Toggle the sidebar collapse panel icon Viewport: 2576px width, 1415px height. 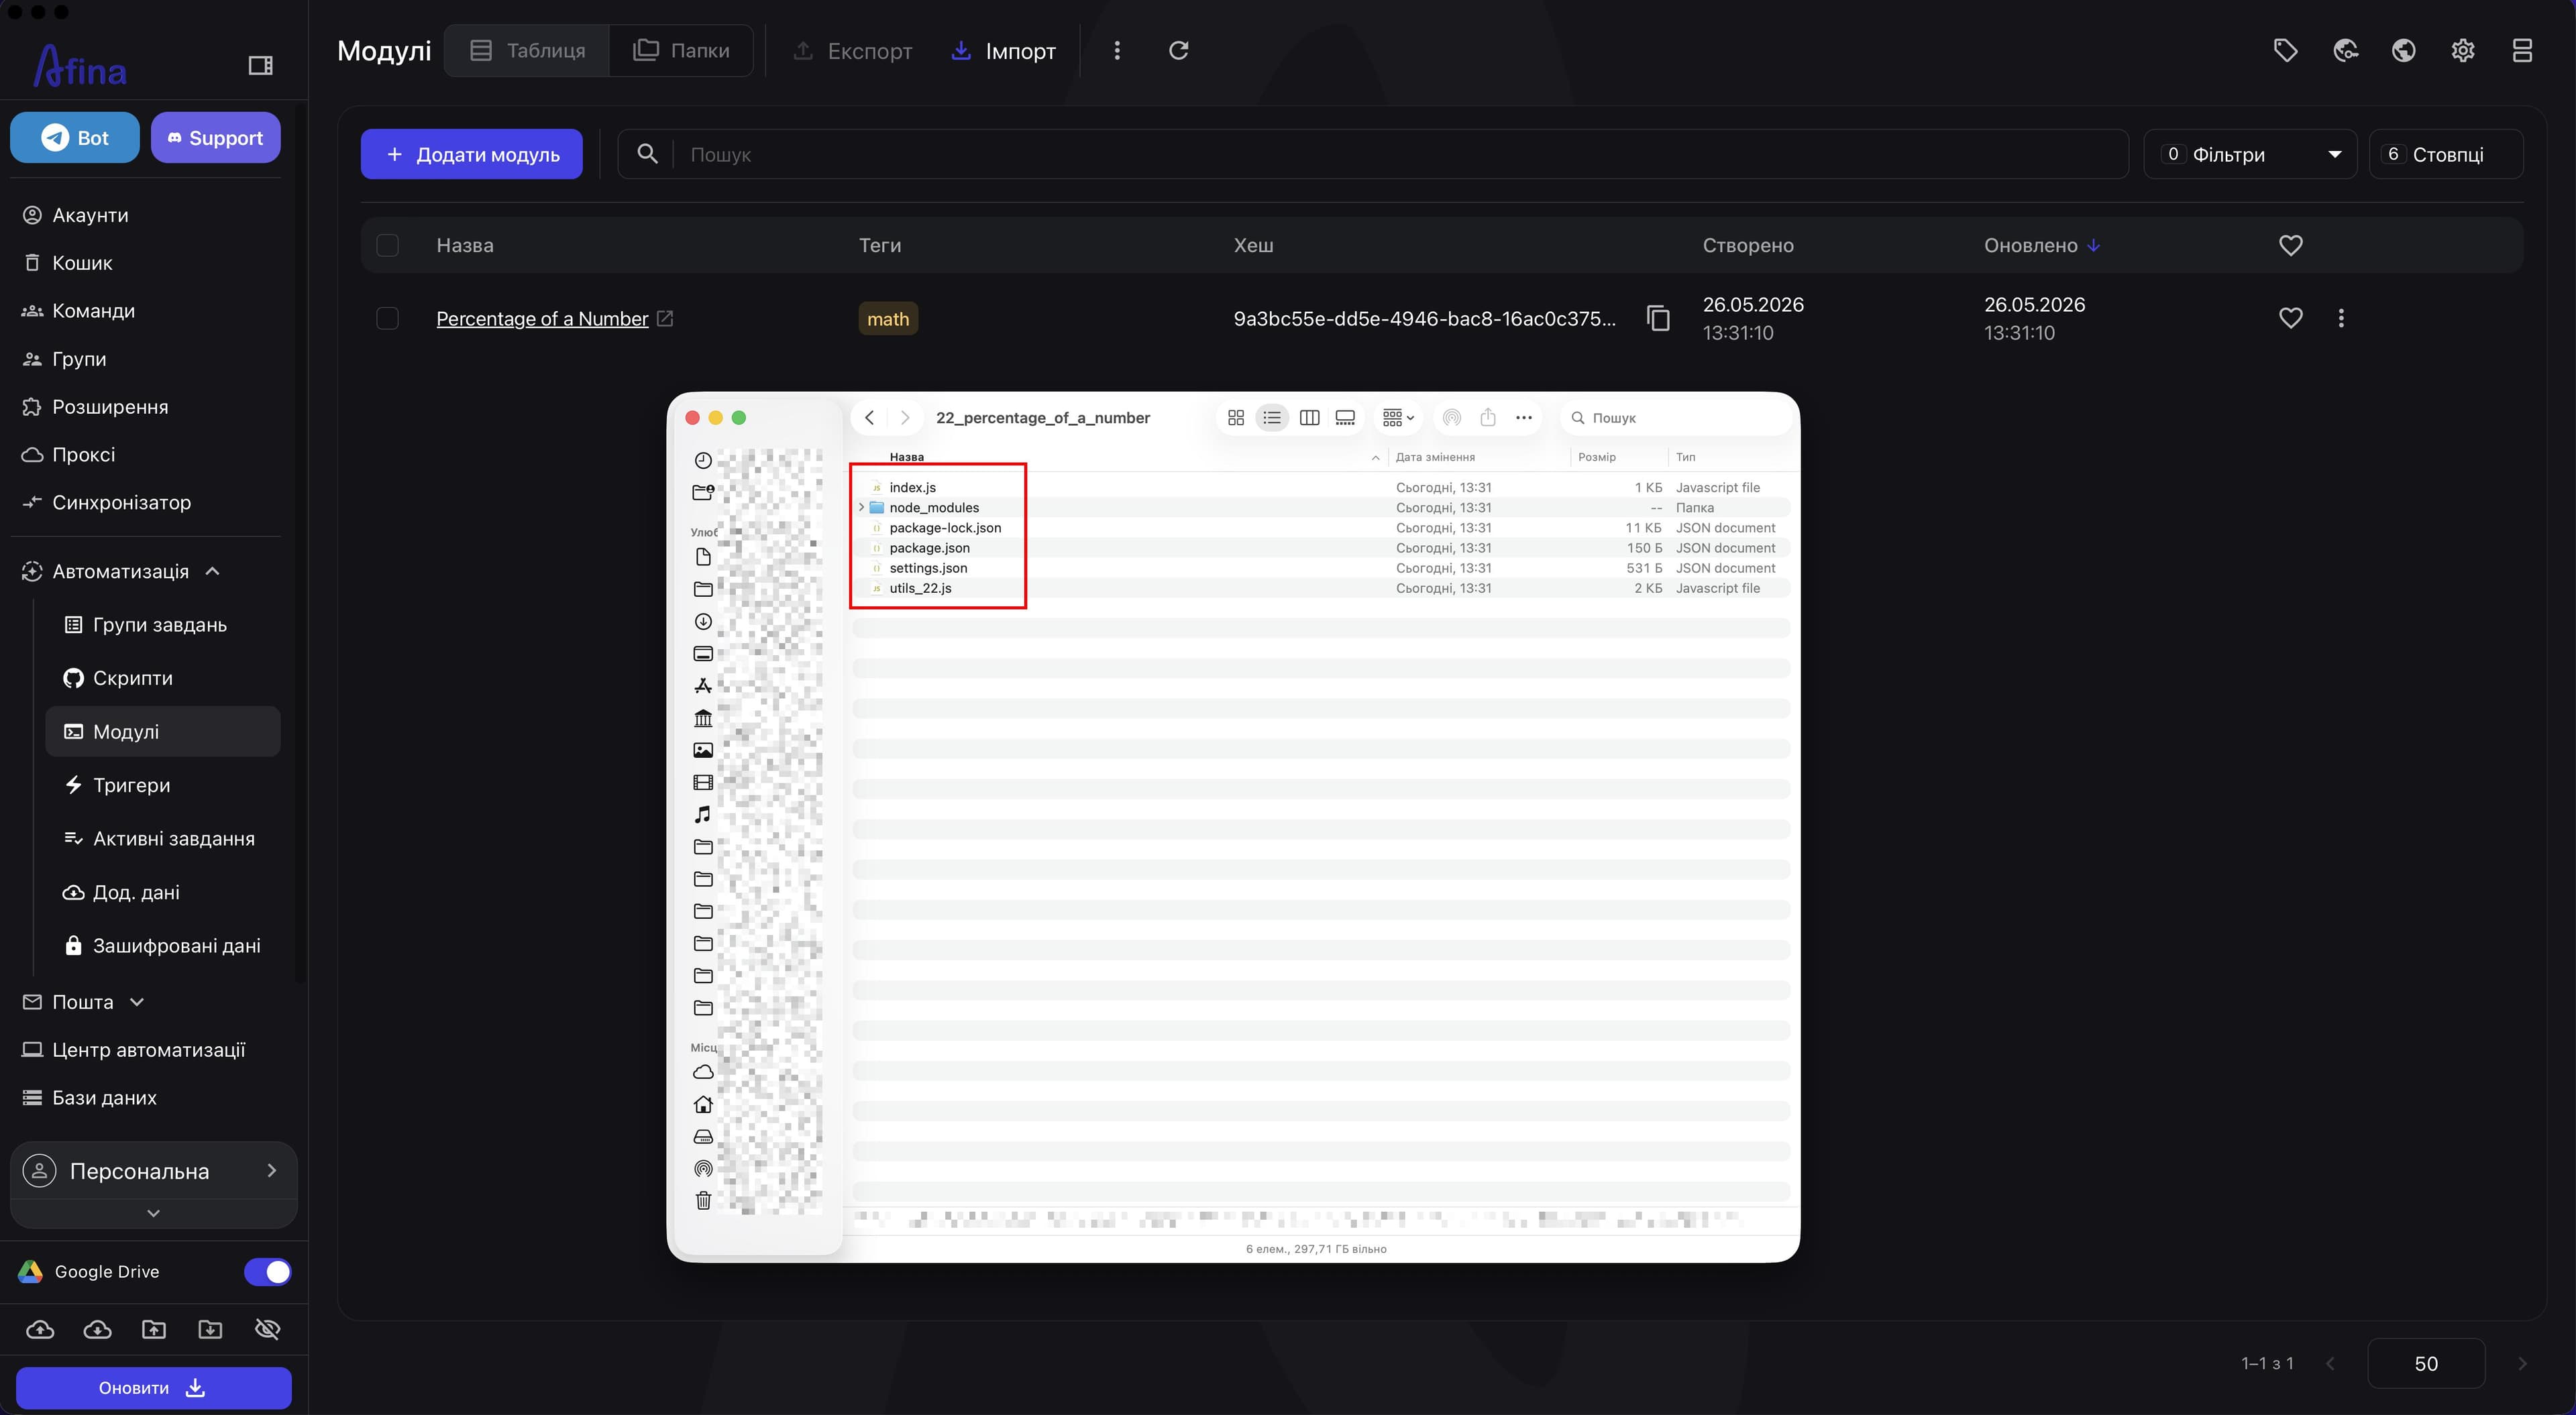pyautogui.click(x=260, y=65)
